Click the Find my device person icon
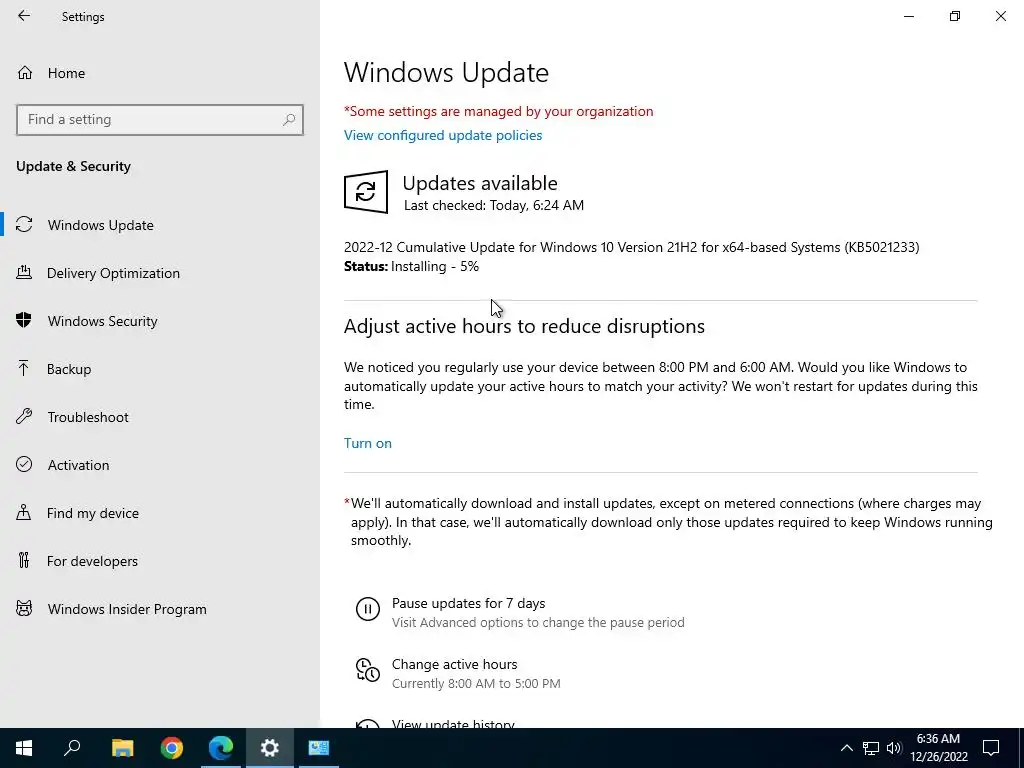The width and height of the screenshot is (1024, 768). (24, 512)
